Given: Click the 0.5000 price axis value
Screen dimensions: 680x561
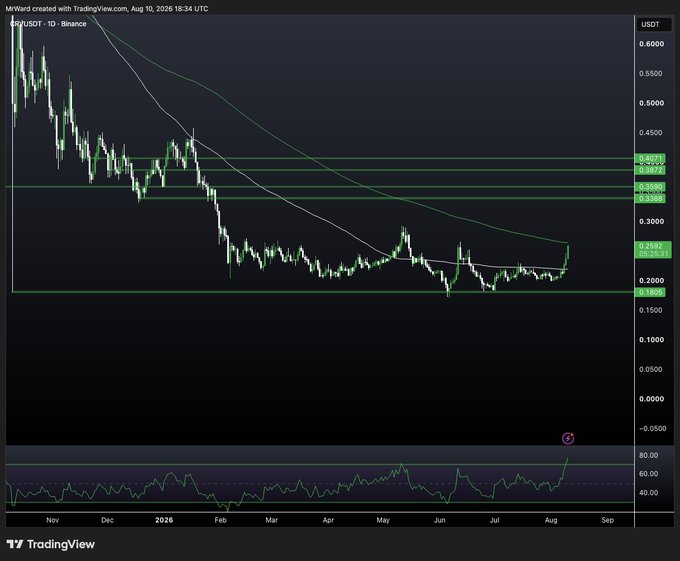Looking at the screenshot, I should coord(651,103).
